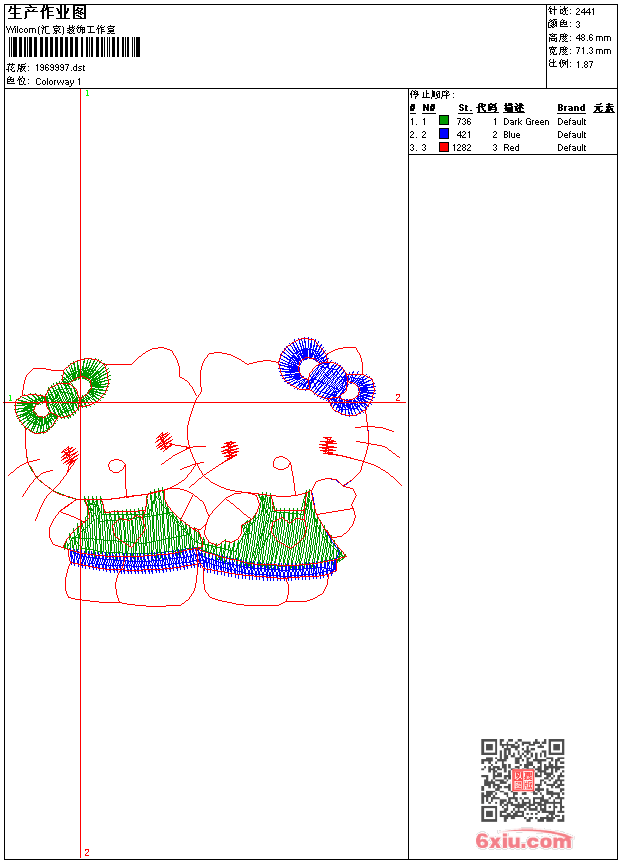
Task: Select the 'Colorway 1' text
Action: (58, 82)
